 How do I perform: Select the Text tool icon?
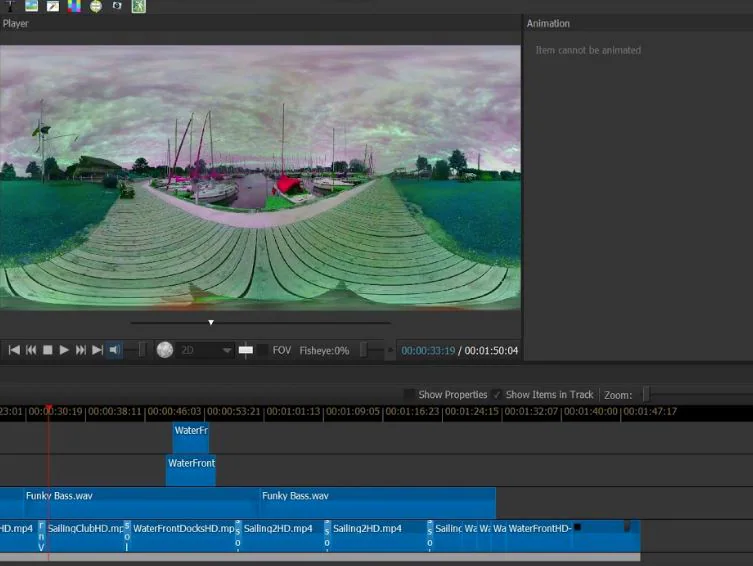tap(10, 6)
